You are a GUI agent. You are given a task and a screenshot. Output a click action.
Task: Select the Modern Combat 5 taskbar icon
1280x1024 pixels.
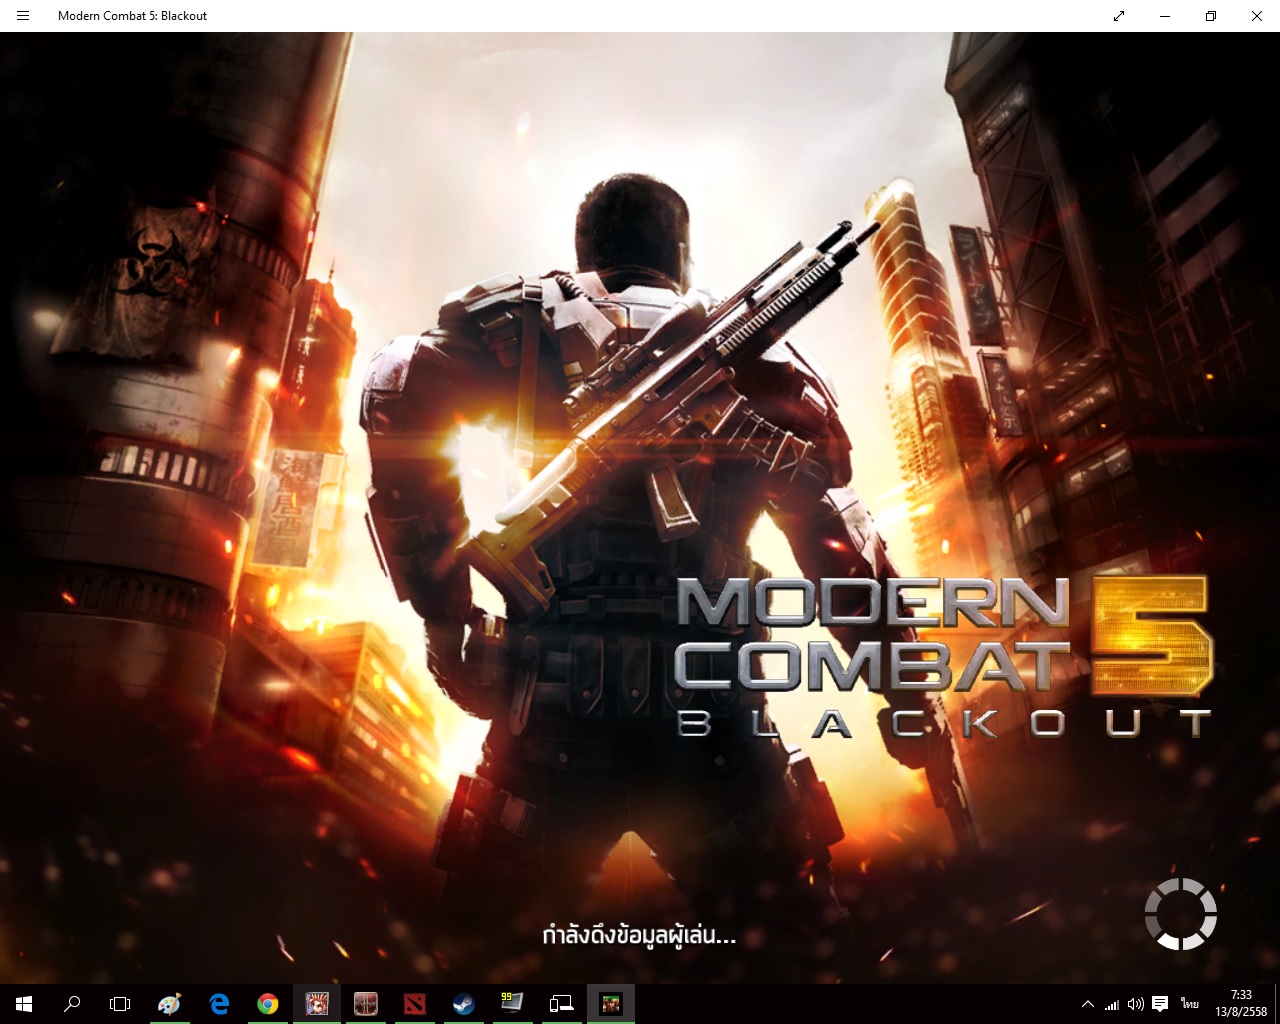(x=610, y=1004)
